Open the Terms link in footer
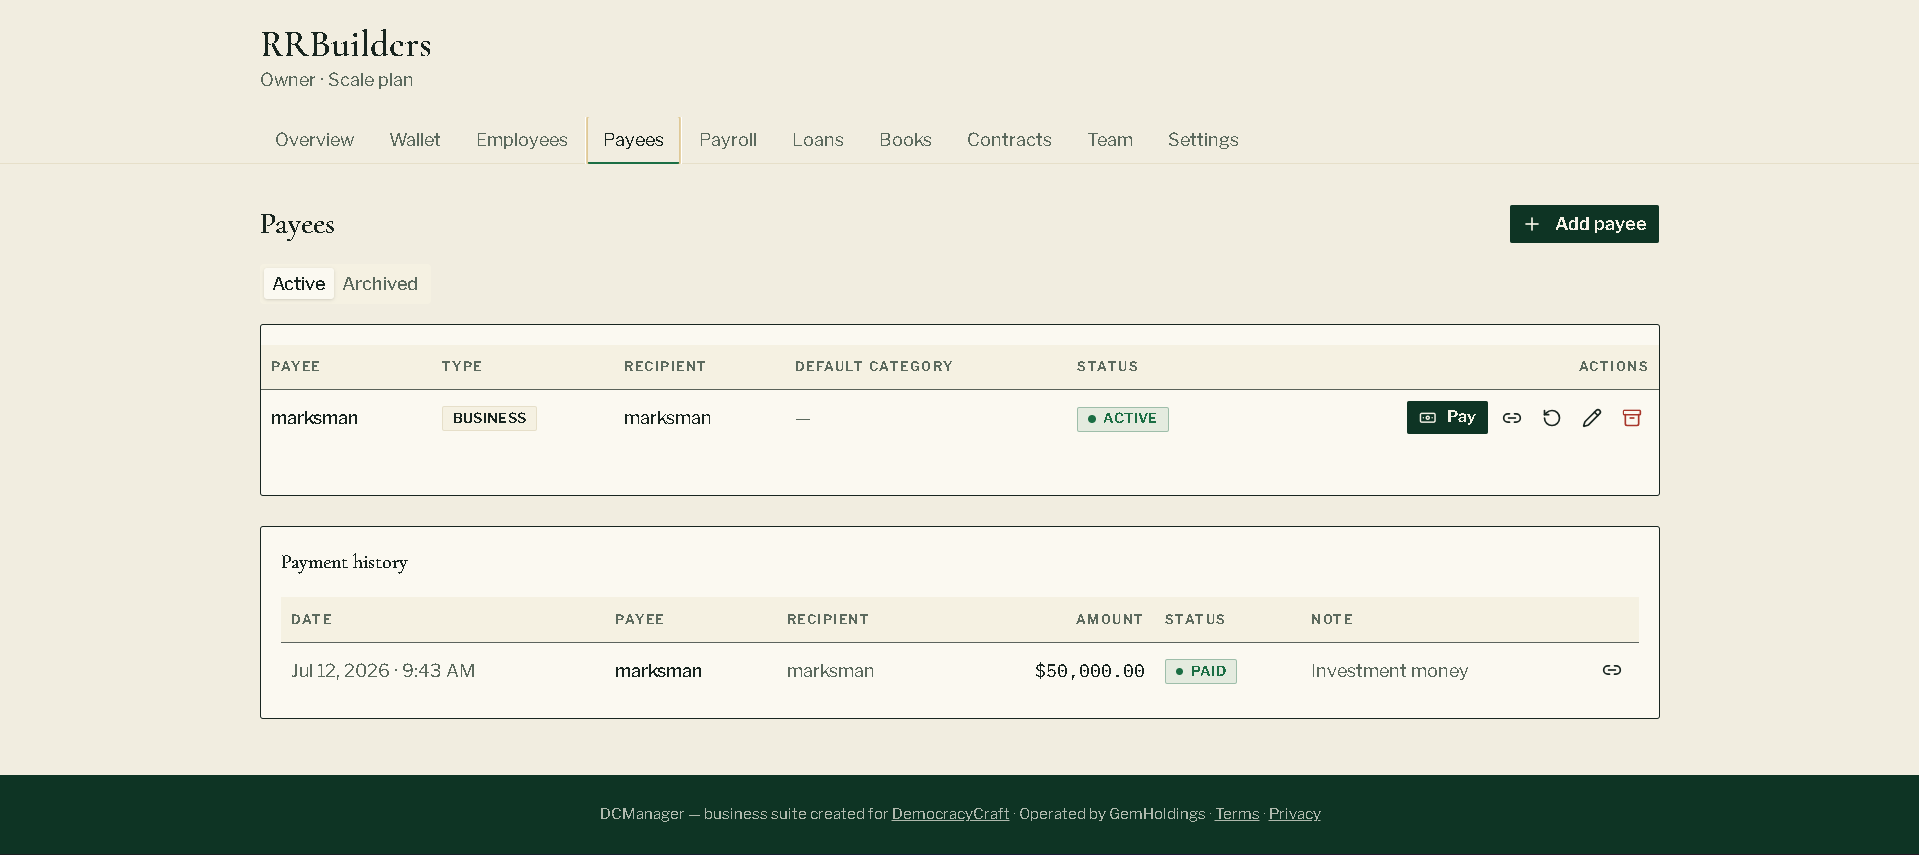 pos(1237,814)
